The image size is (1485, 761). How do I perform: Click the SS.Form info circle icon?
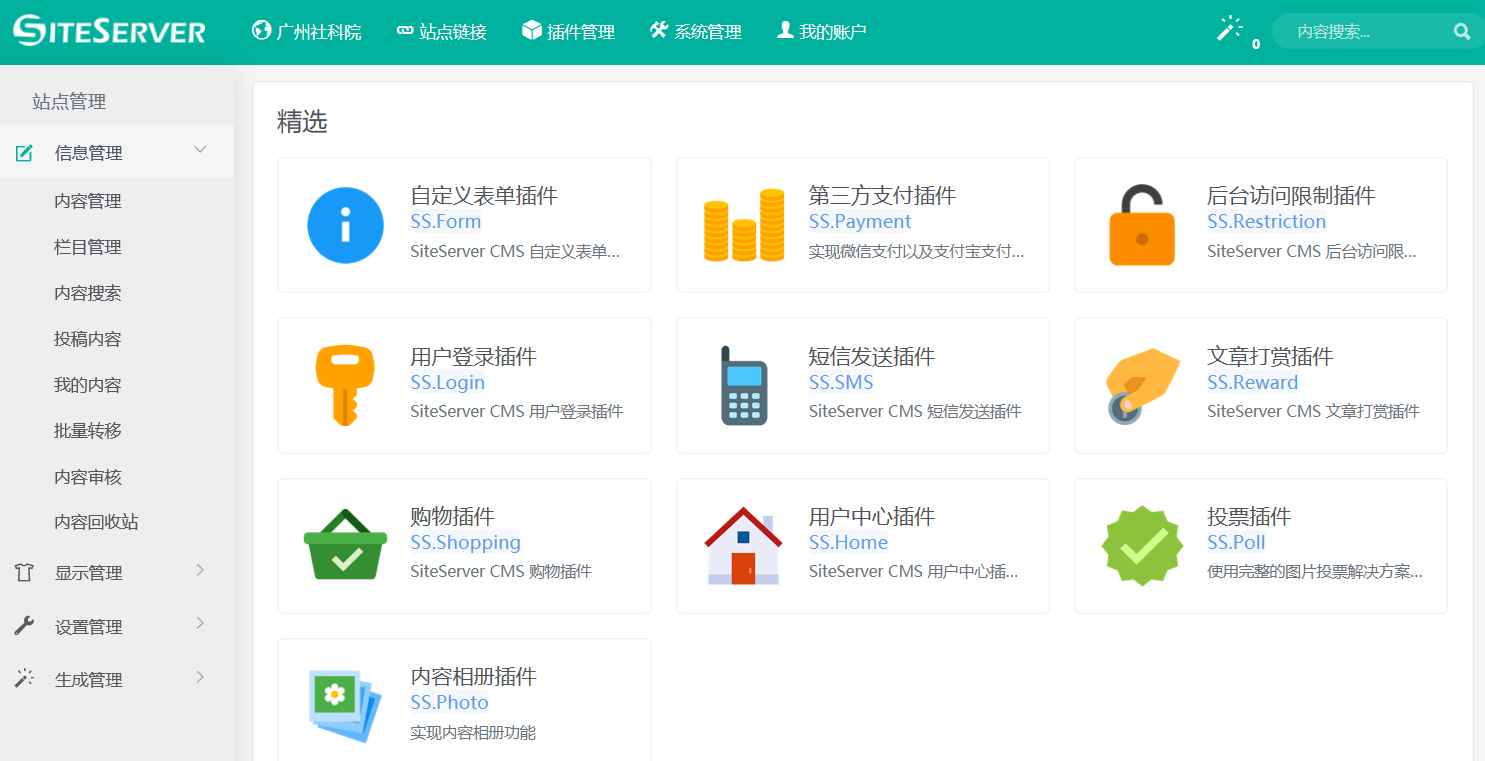345,225
